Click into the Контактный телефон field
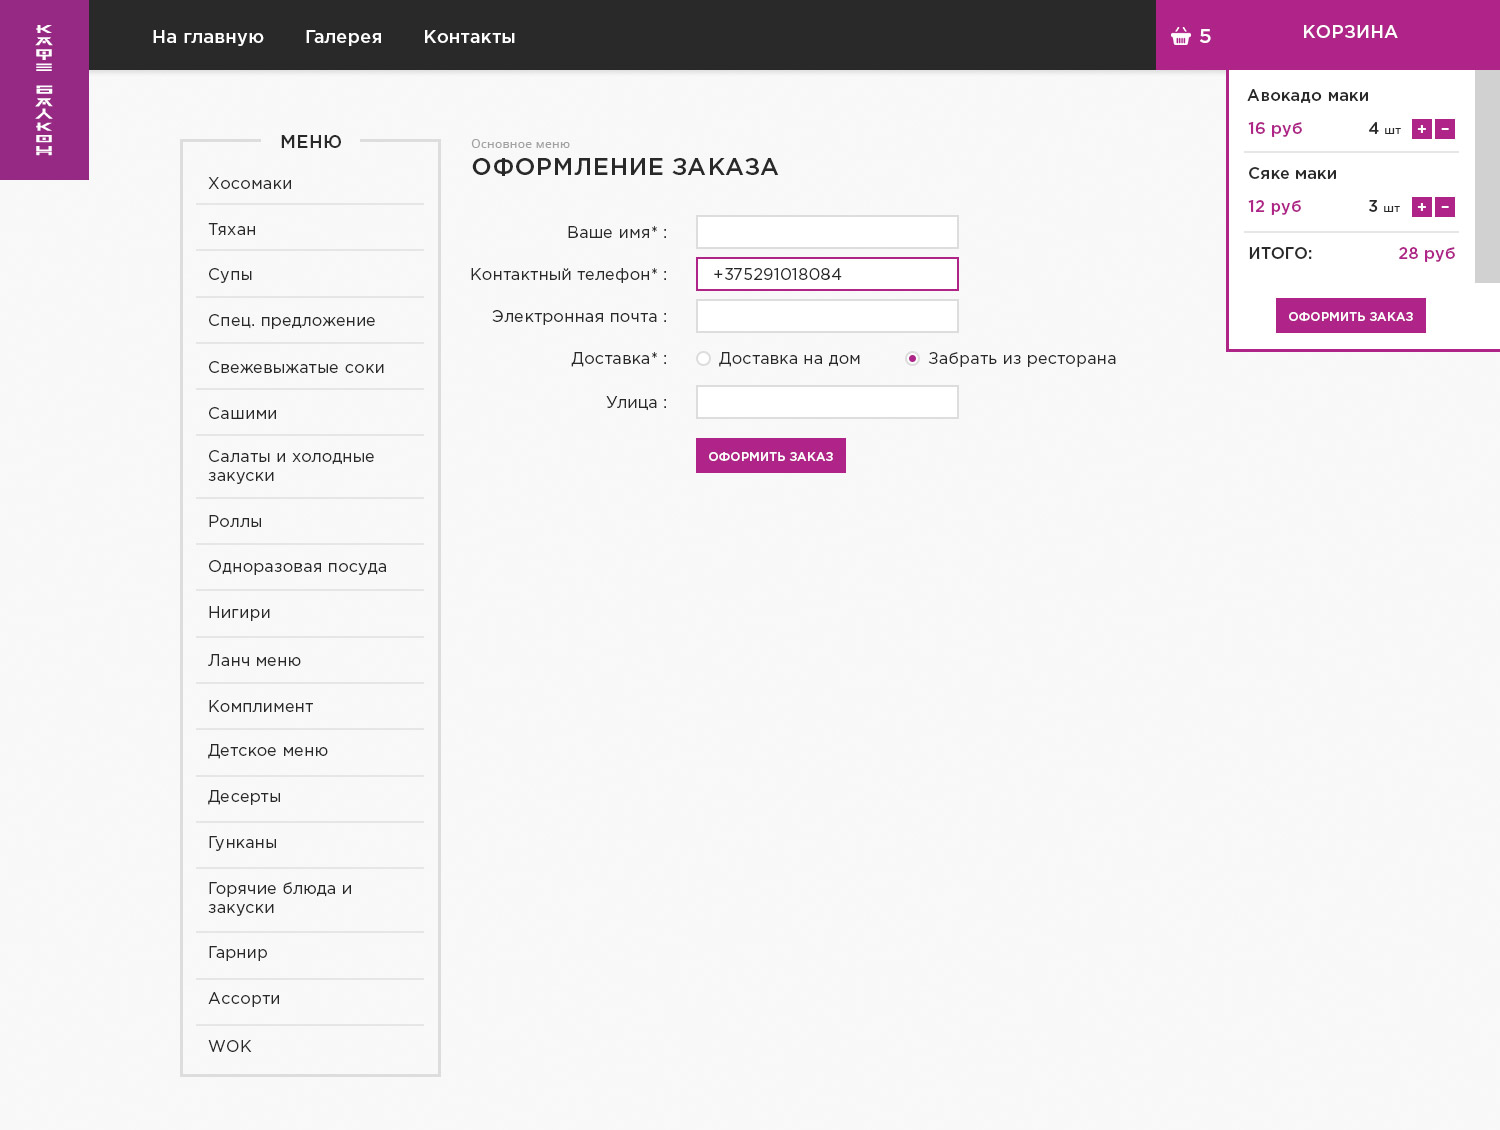Screen dimensions: 1500x1130 click(x=827, y=274)
